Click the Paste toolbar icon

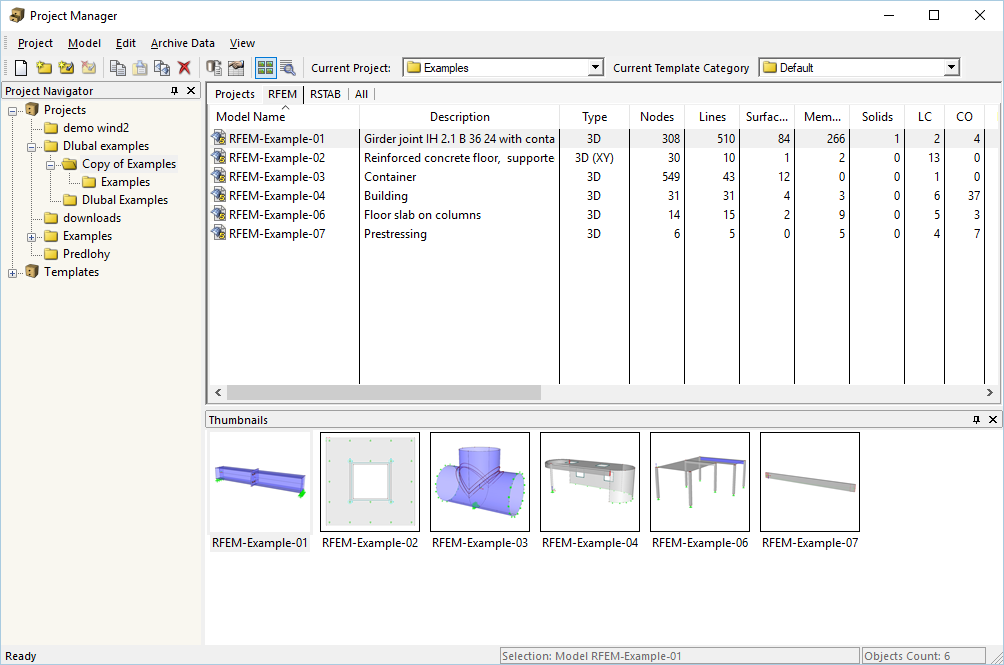click(140, 67)
